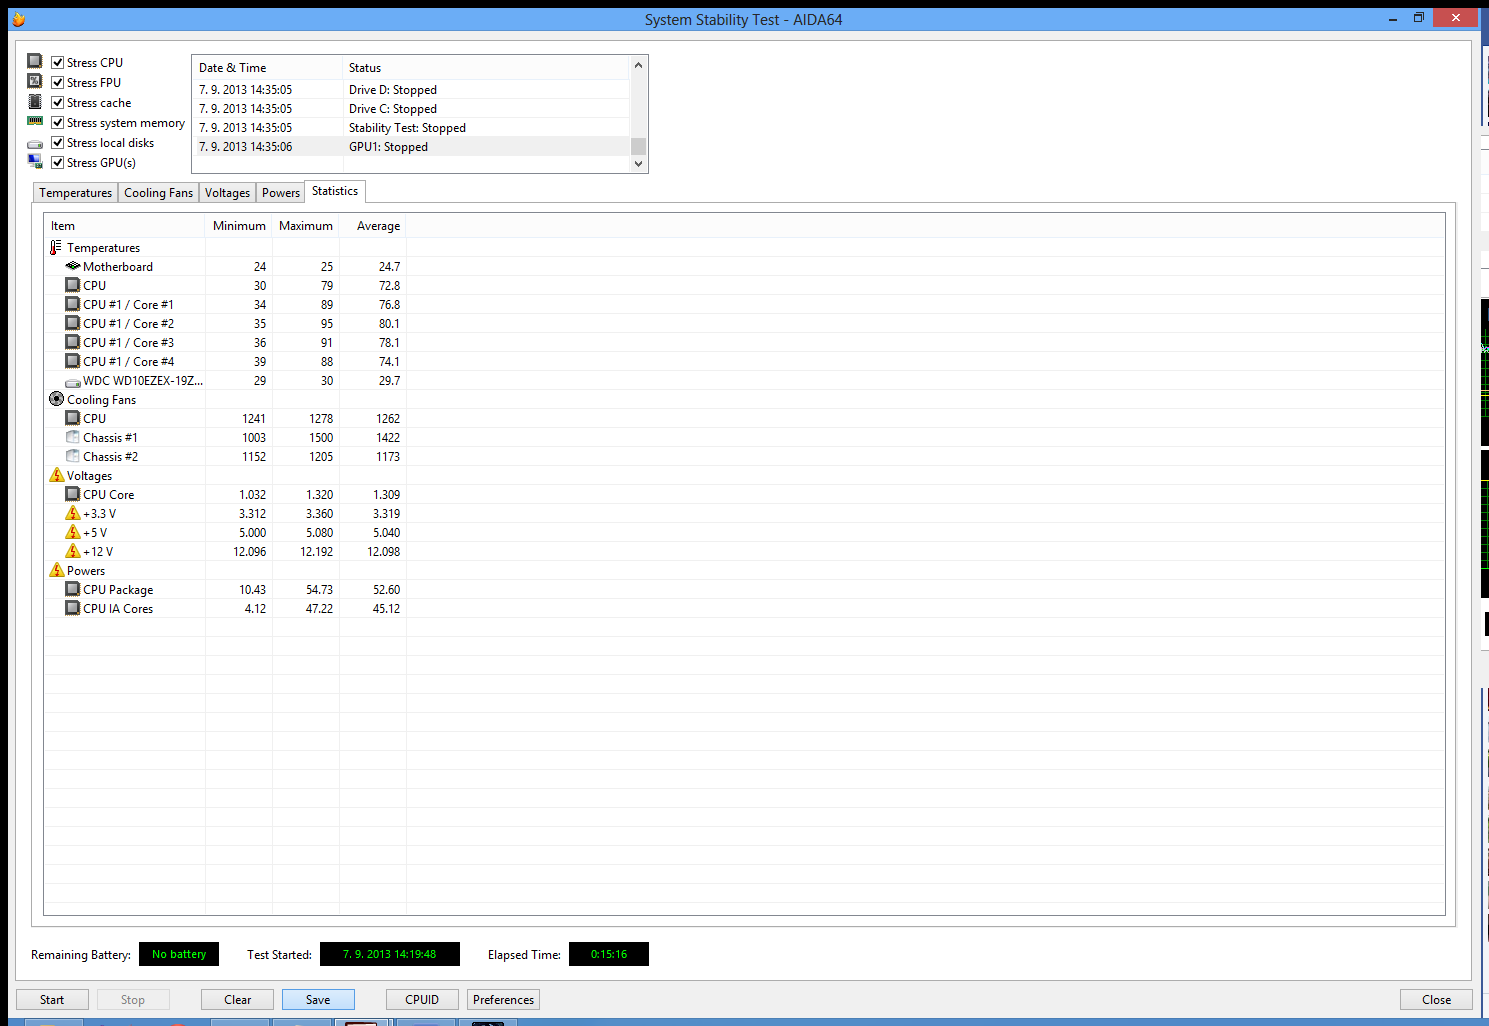Select the Voltages tab

[x=227, y=193]
